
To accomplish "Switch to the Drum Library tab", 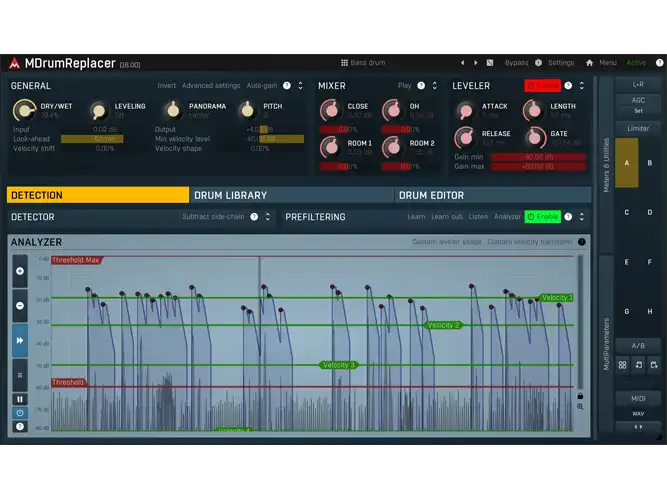I will pyautogui.click(x=291, y=195).
